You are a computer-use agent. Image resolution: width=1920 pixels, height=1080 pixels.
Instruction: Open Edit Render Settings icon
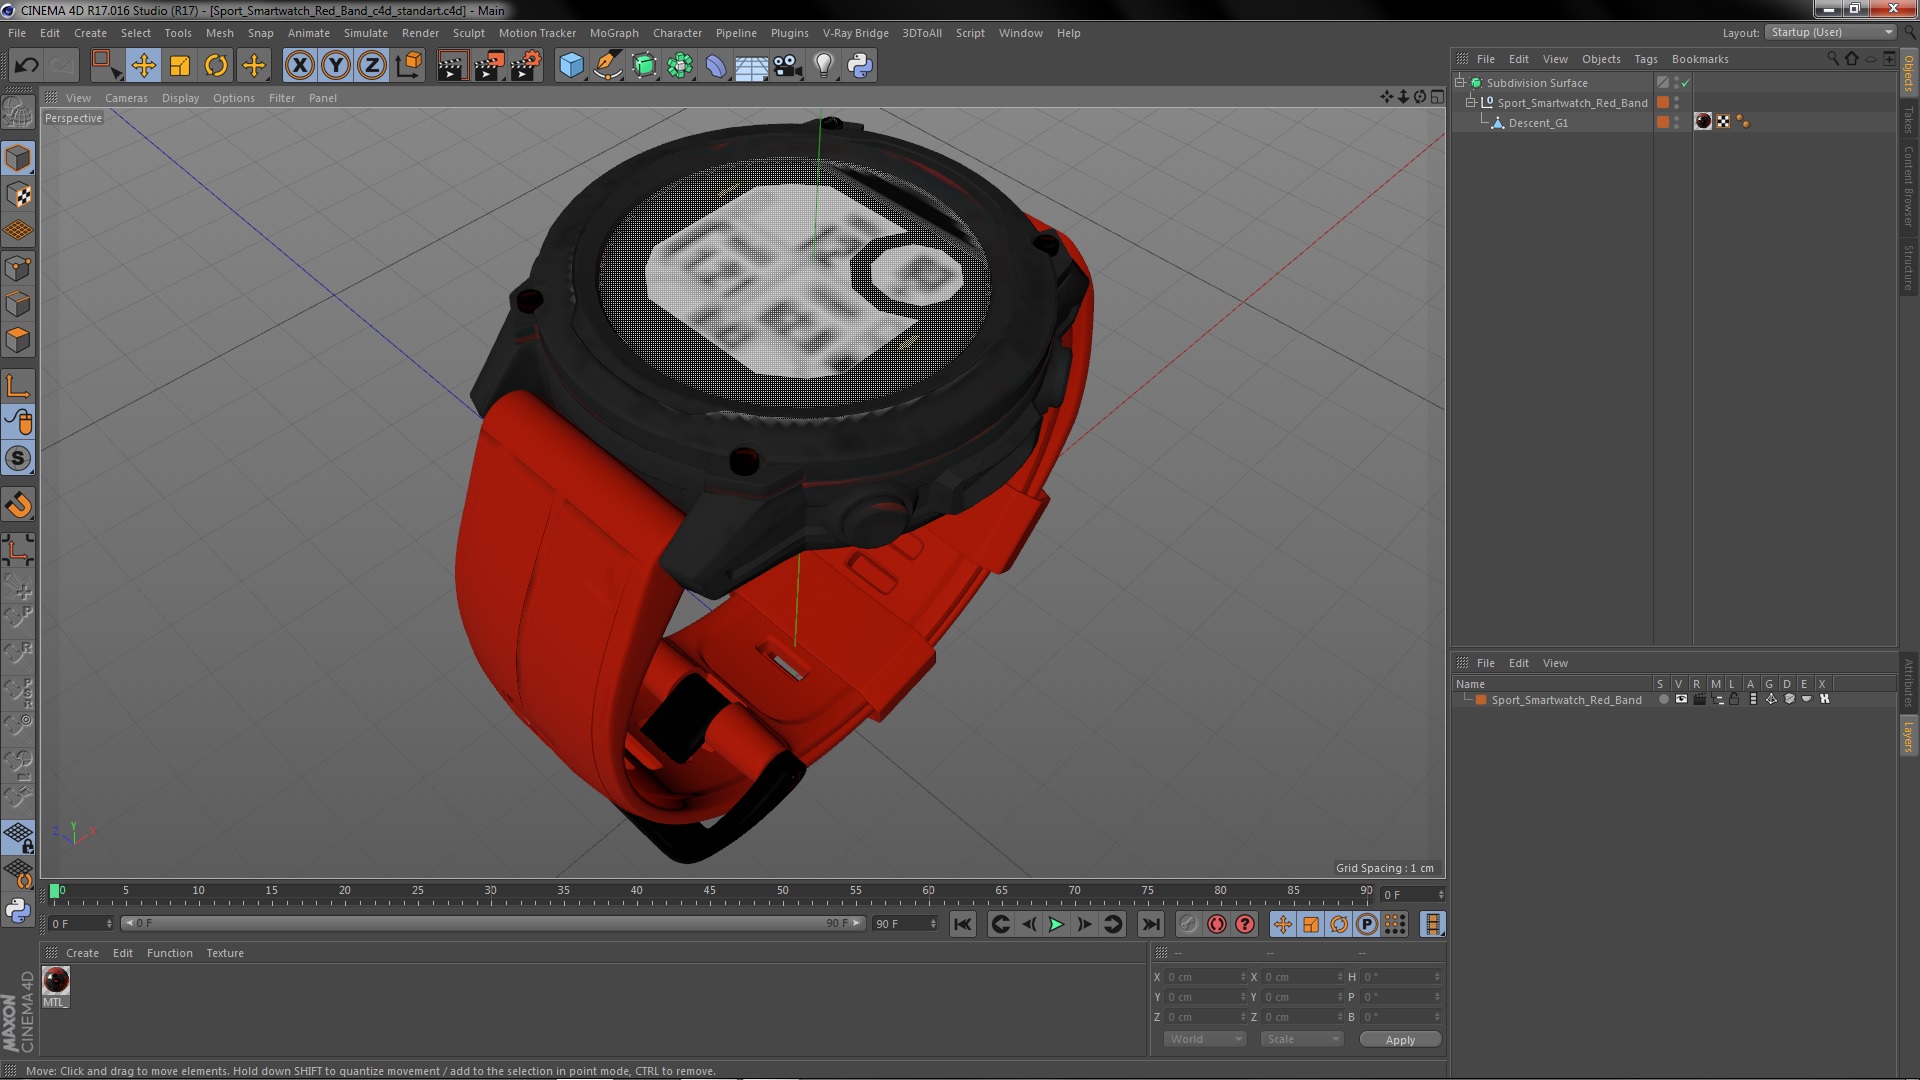(526, 66)
